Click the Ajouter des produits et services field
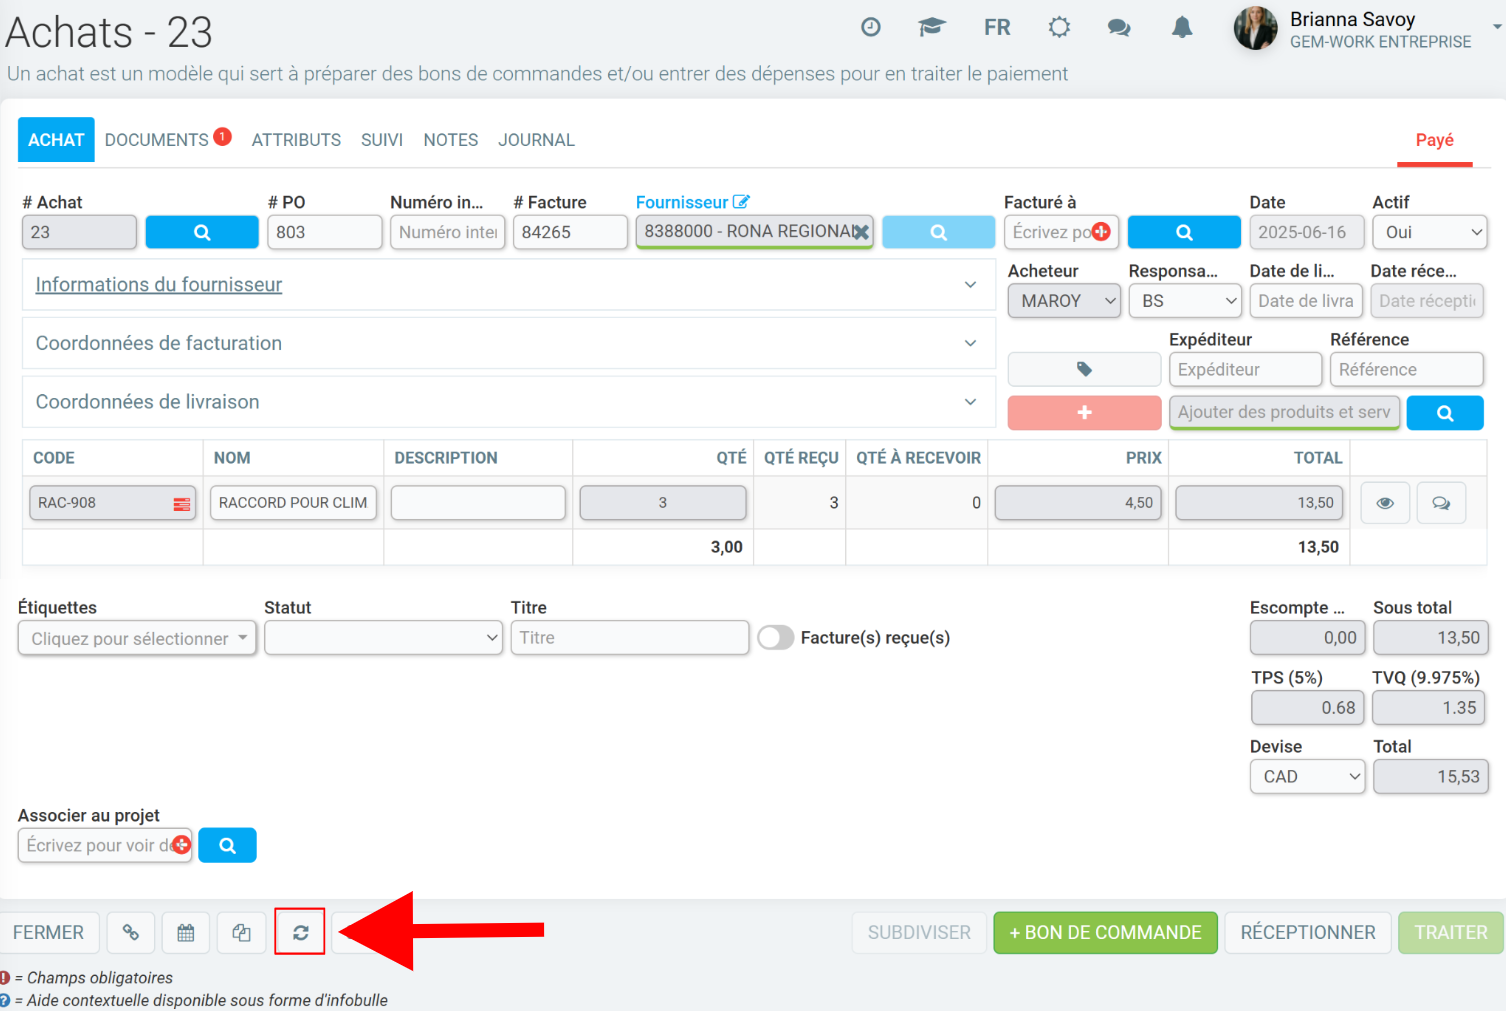Viewport: 1506px width, 1011px height. (x=1284, y=412)
